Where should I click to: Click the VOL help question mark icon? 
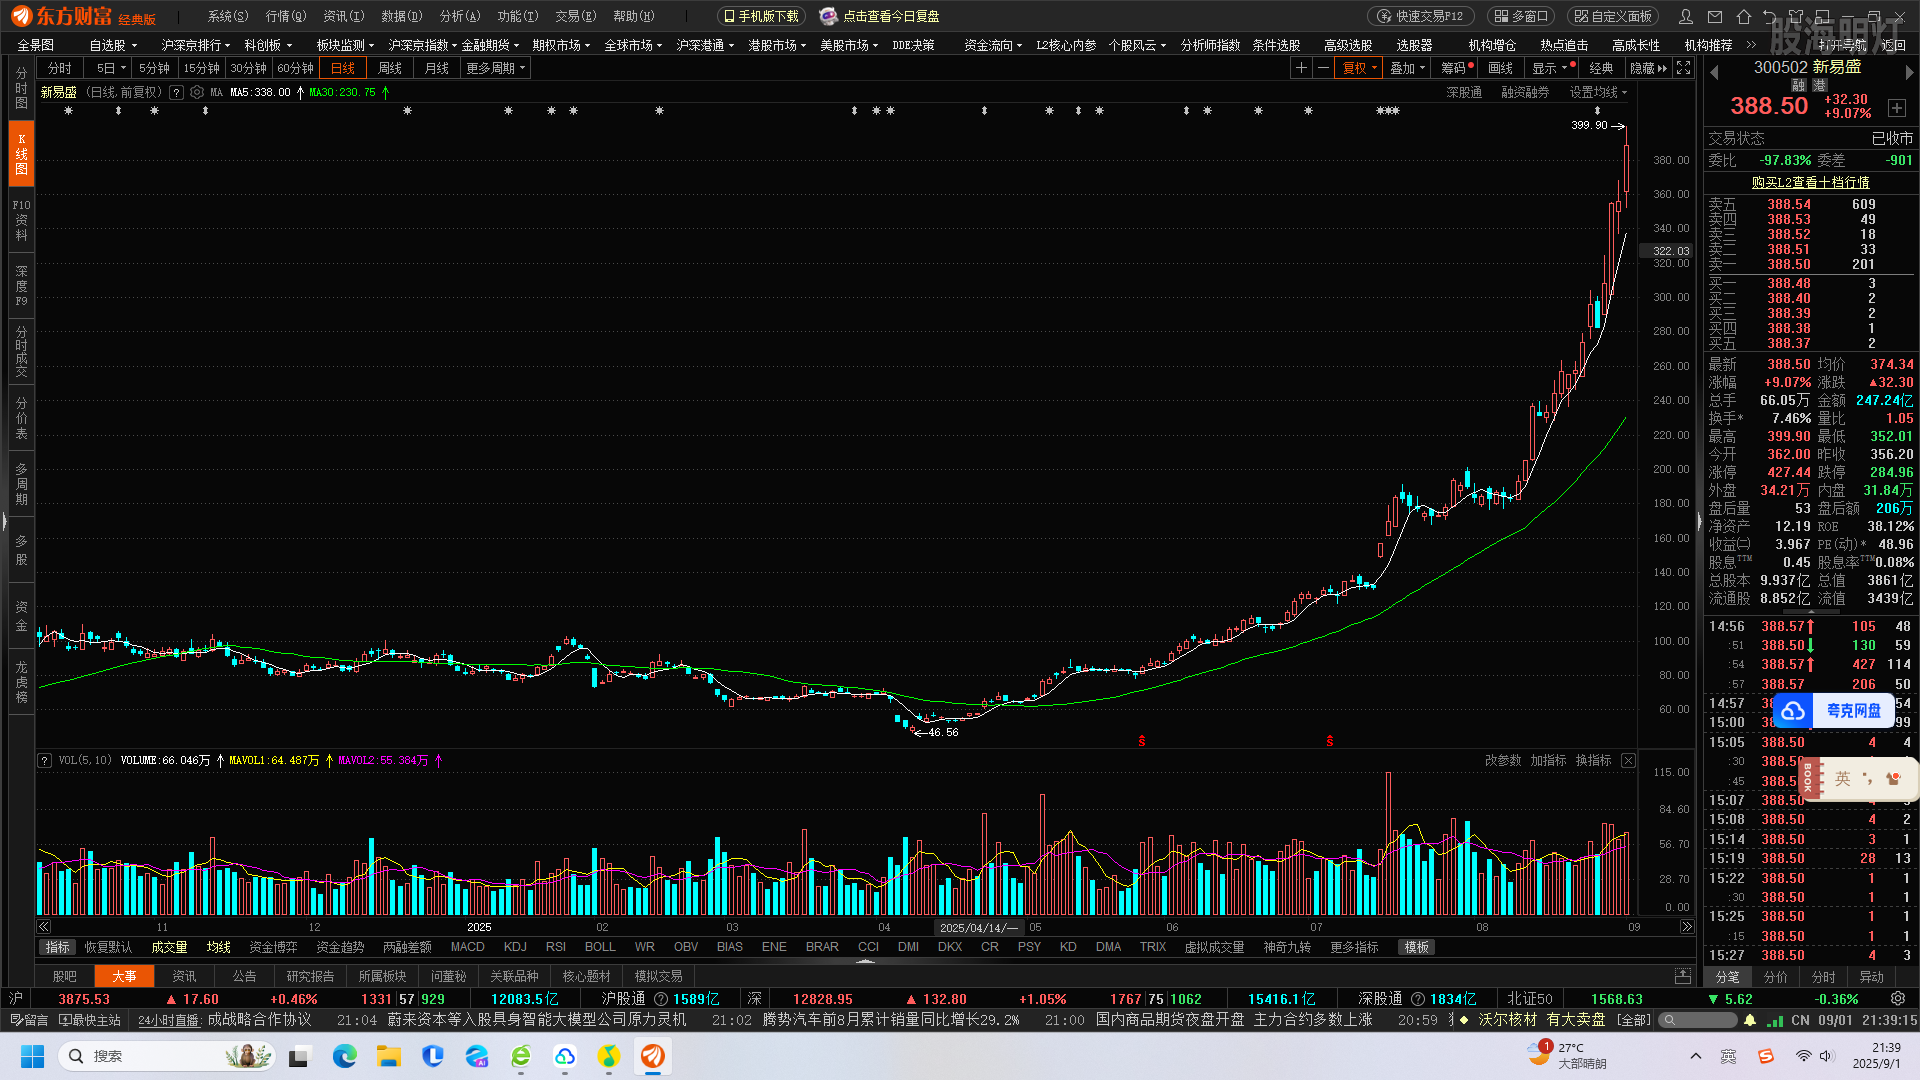coord(44,760)
